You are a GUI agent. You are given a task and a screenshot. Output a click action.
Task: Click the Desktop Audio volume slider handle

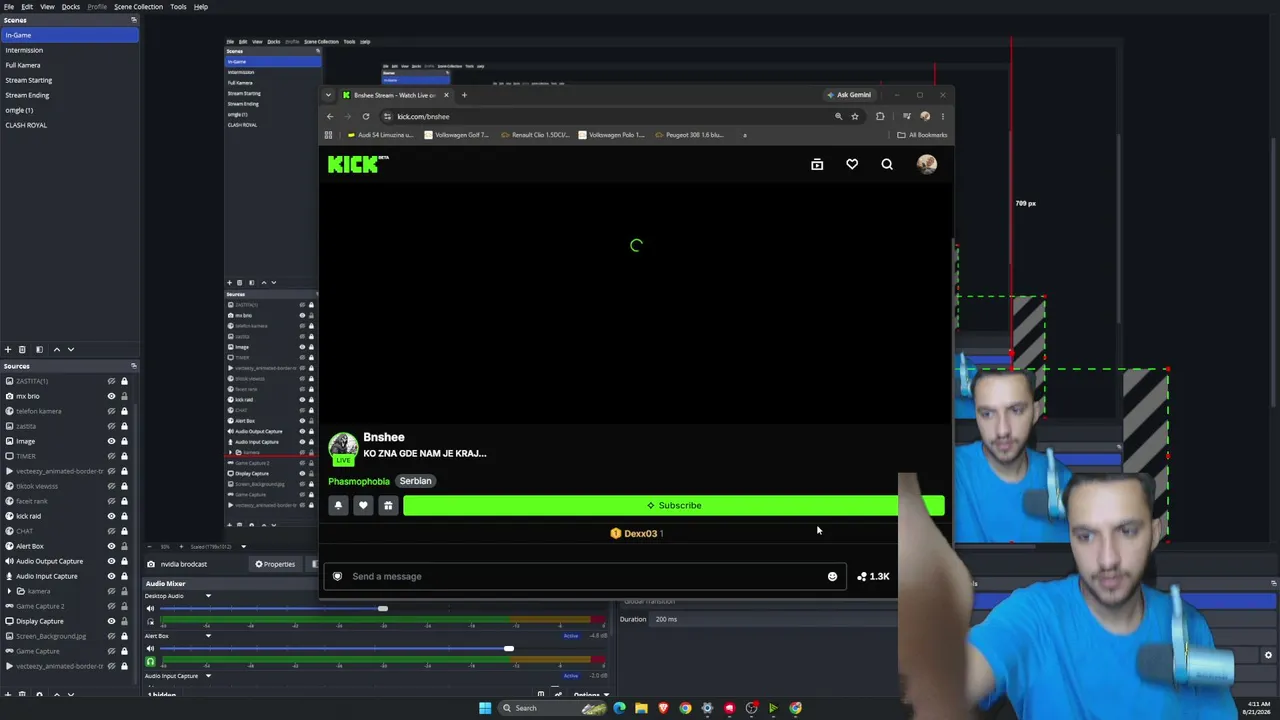pos(383,608)
